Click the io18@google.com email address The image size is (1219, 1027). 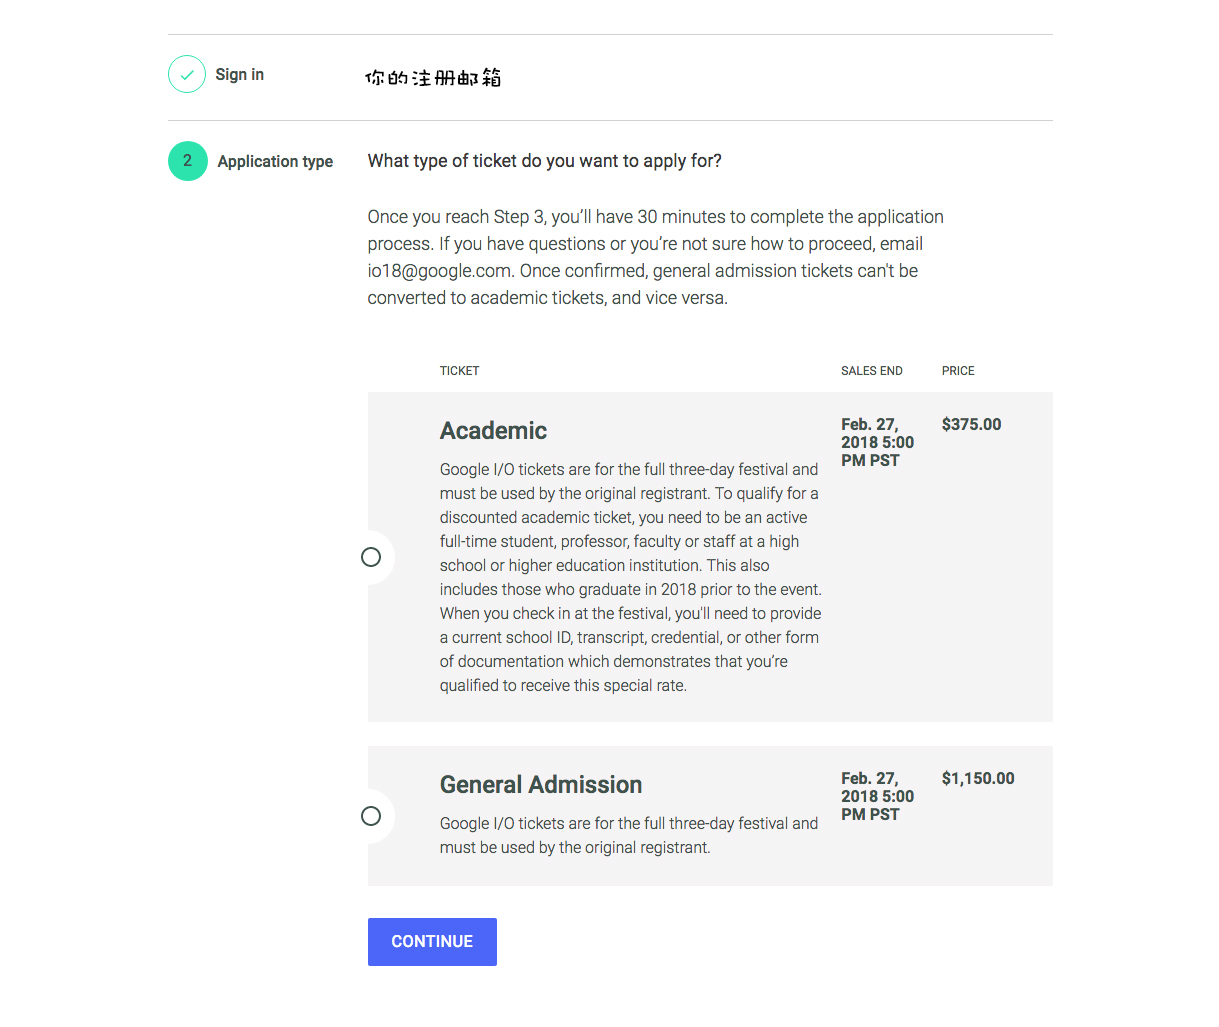pos(439,271)
